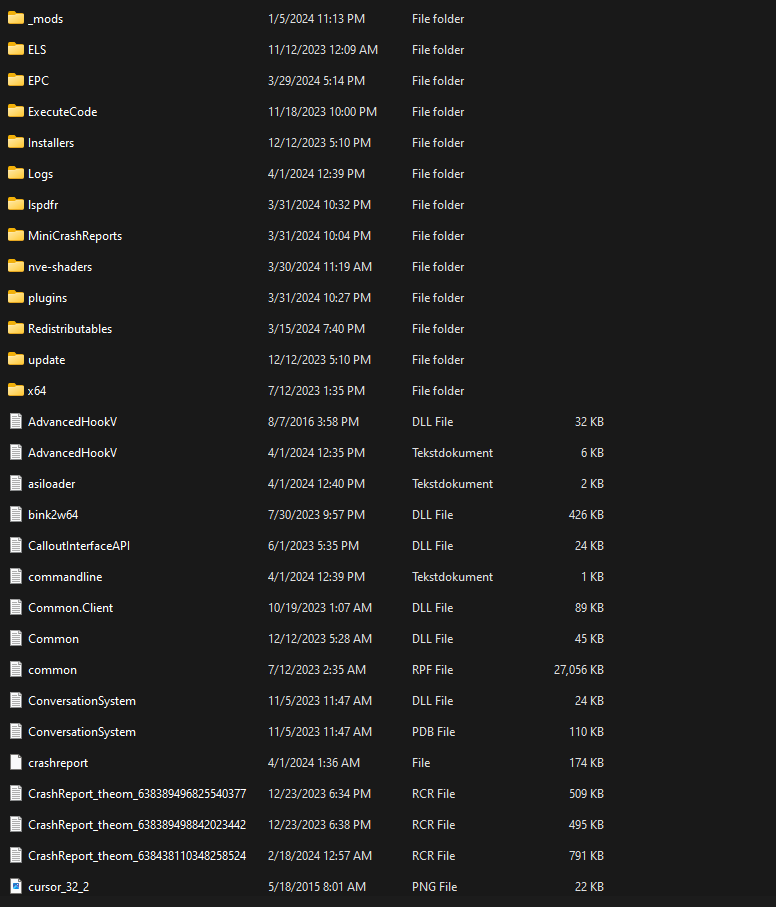Click the PNG File type label
Viewport: 776px width, 907px height.
434,887
